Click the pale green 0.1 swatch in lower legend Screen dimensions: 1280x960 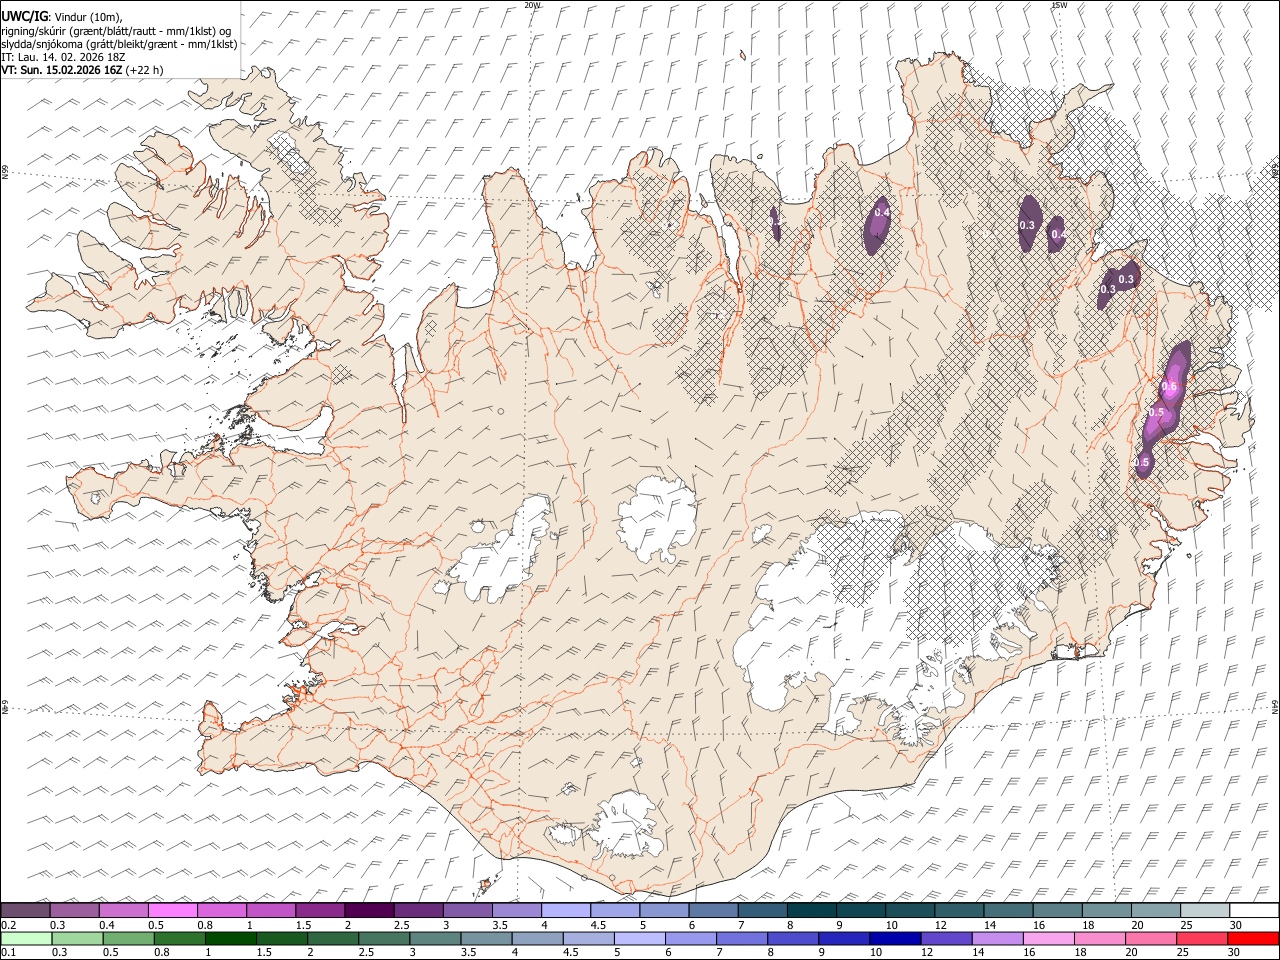tap(25, 938)
